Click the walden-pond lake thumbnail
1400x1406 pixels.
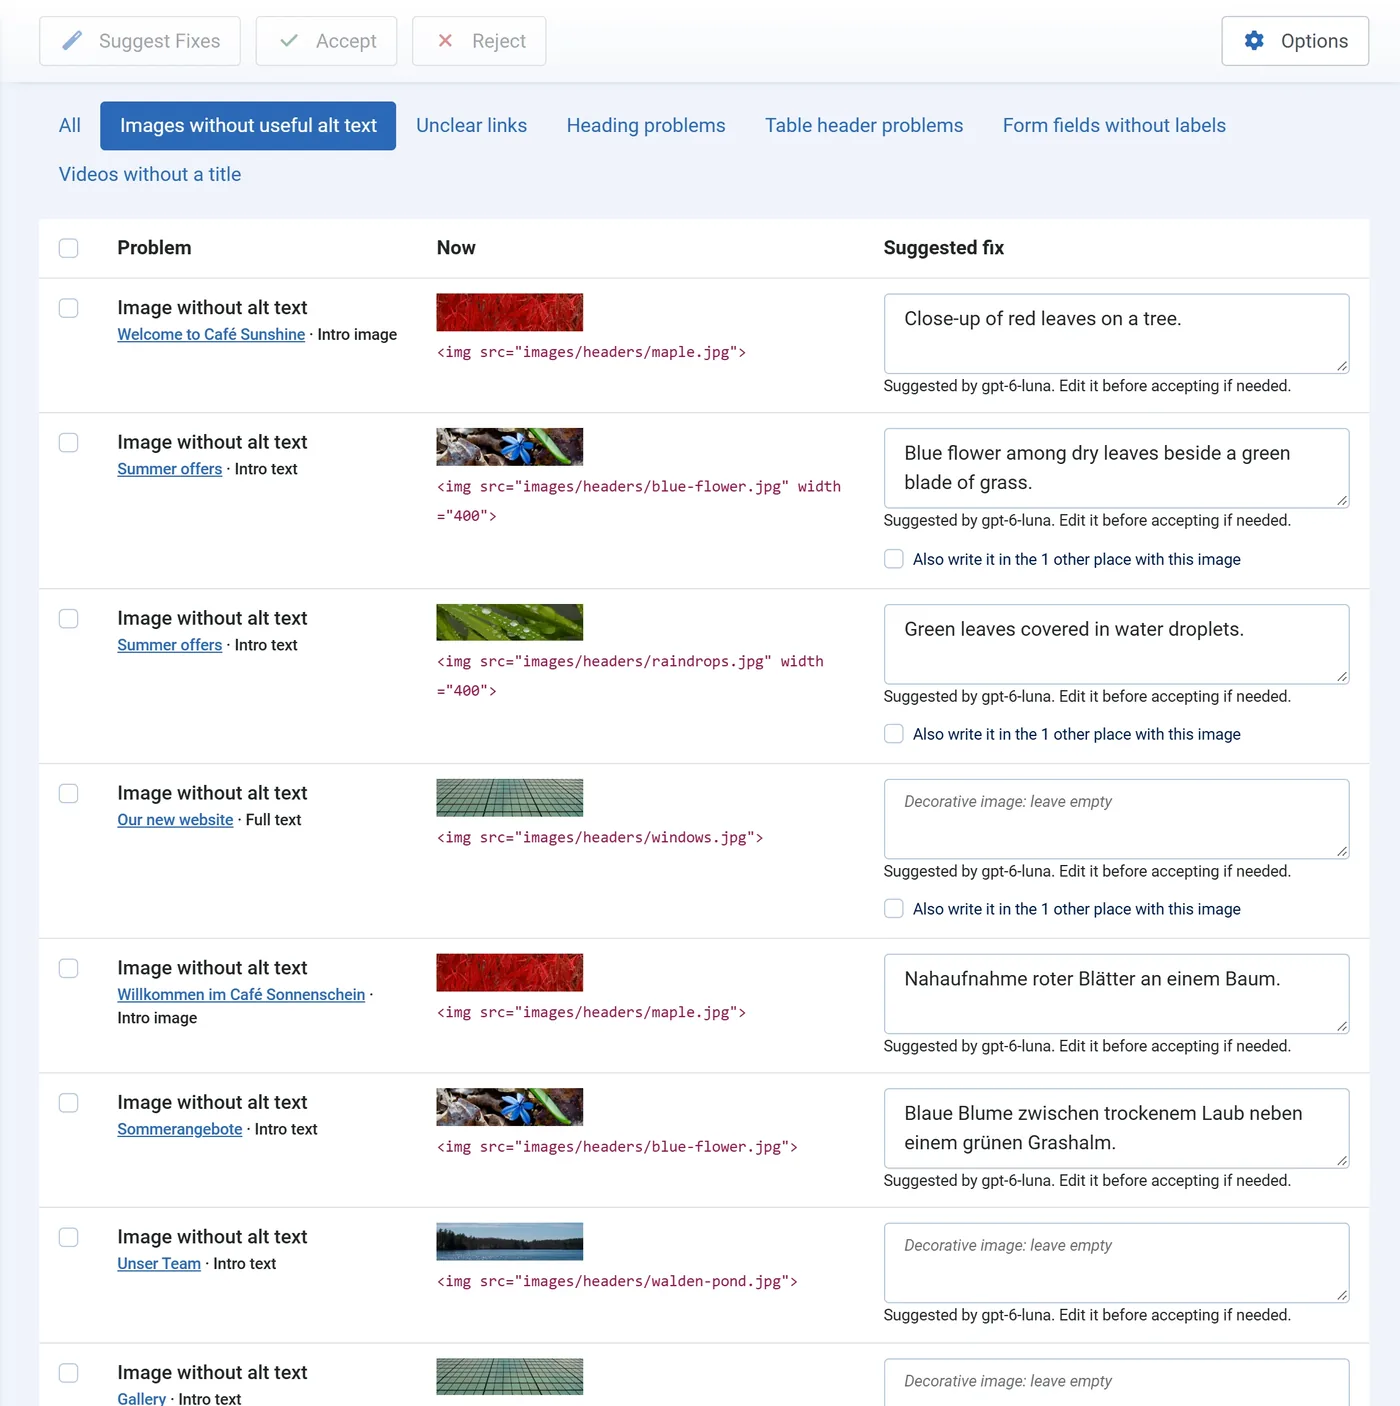(x=509, y=1241)
